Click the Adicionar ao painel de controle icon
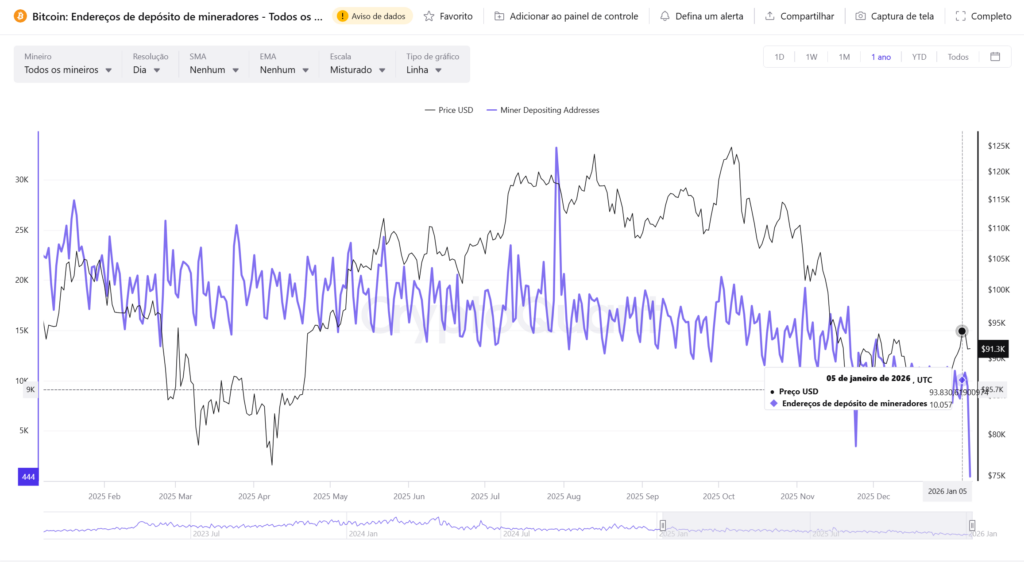This screenshot has height=562, width=1024. pos(499,16)
